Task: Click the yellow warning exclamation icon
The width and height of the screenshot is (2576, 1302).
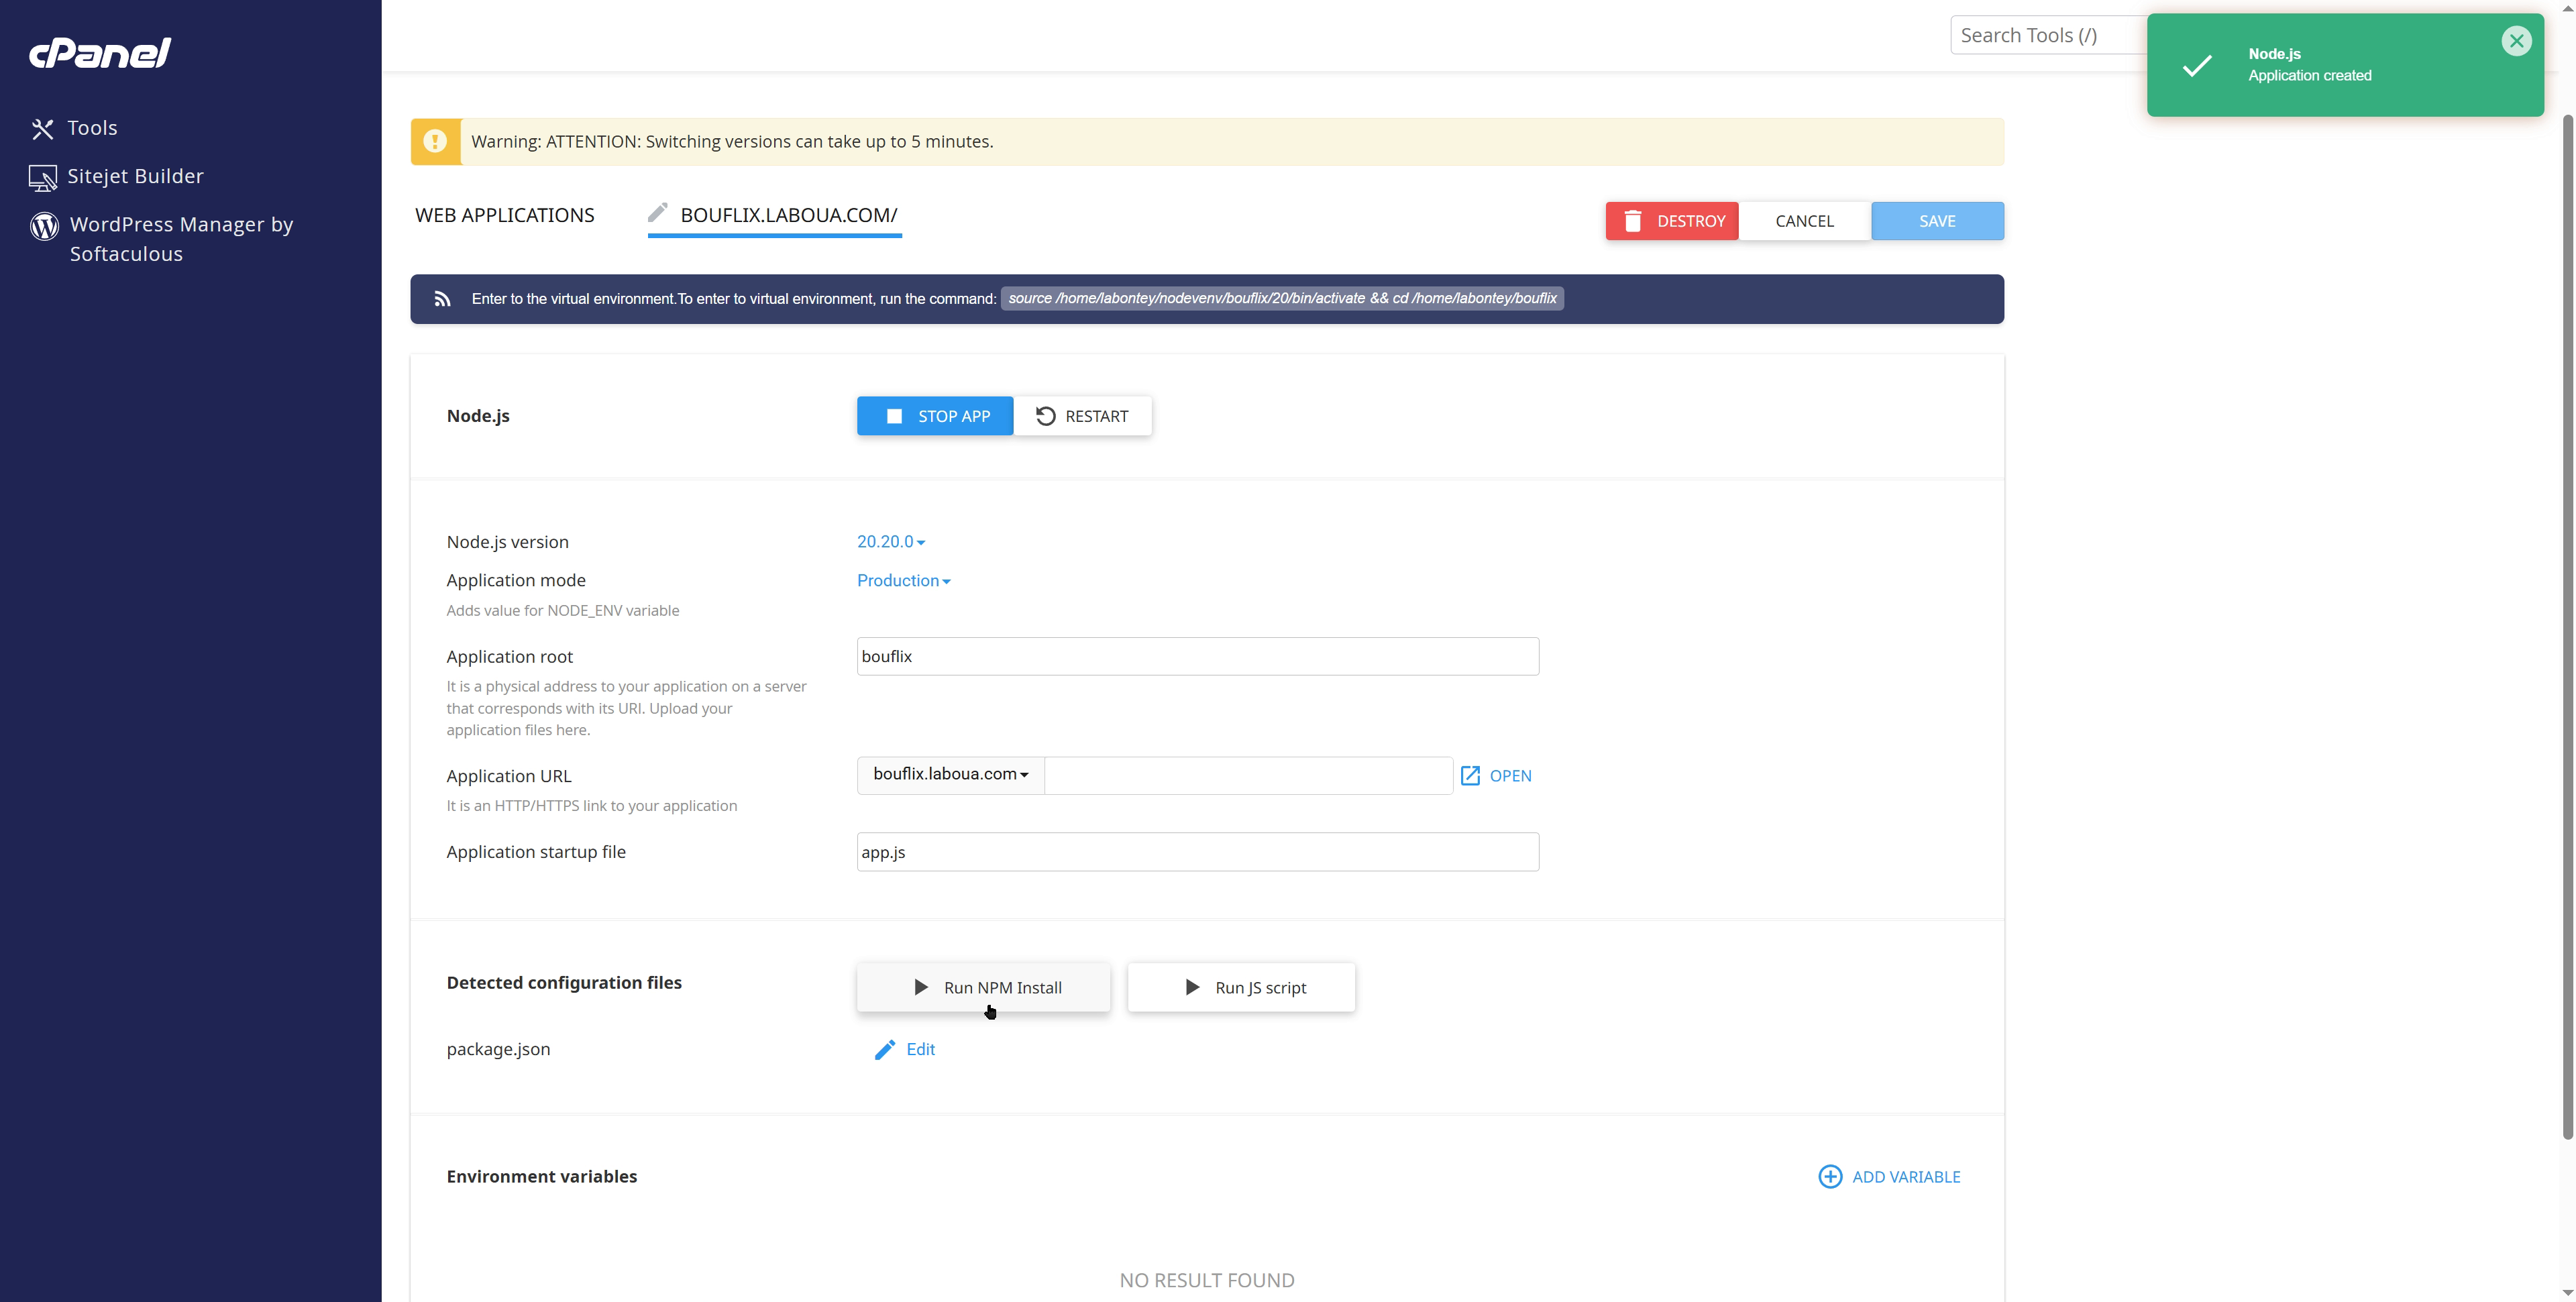Action: point(435,141)
